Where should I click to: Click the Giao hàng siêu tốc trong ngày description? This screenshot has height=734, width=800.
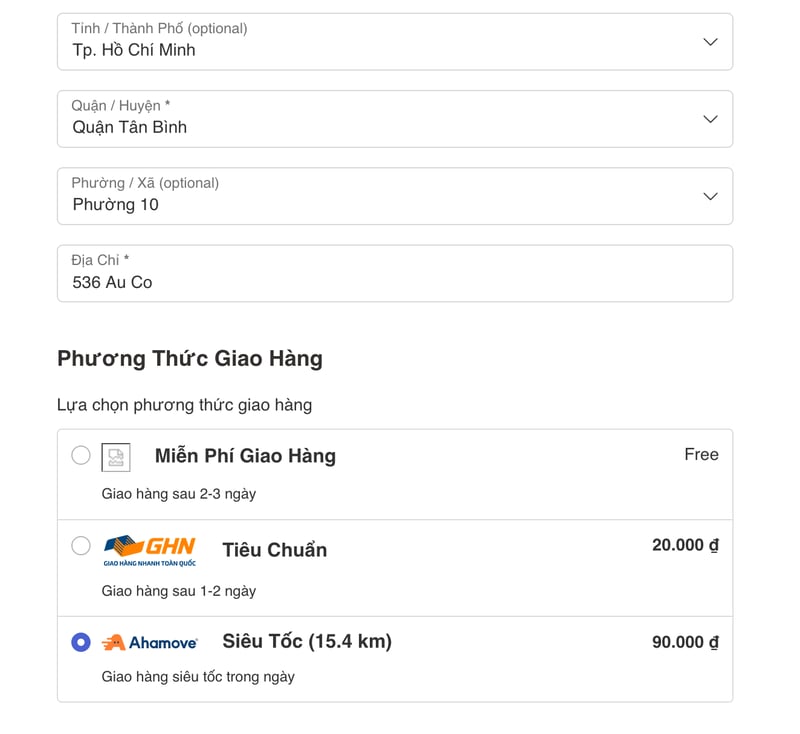(x=198, y=677)
